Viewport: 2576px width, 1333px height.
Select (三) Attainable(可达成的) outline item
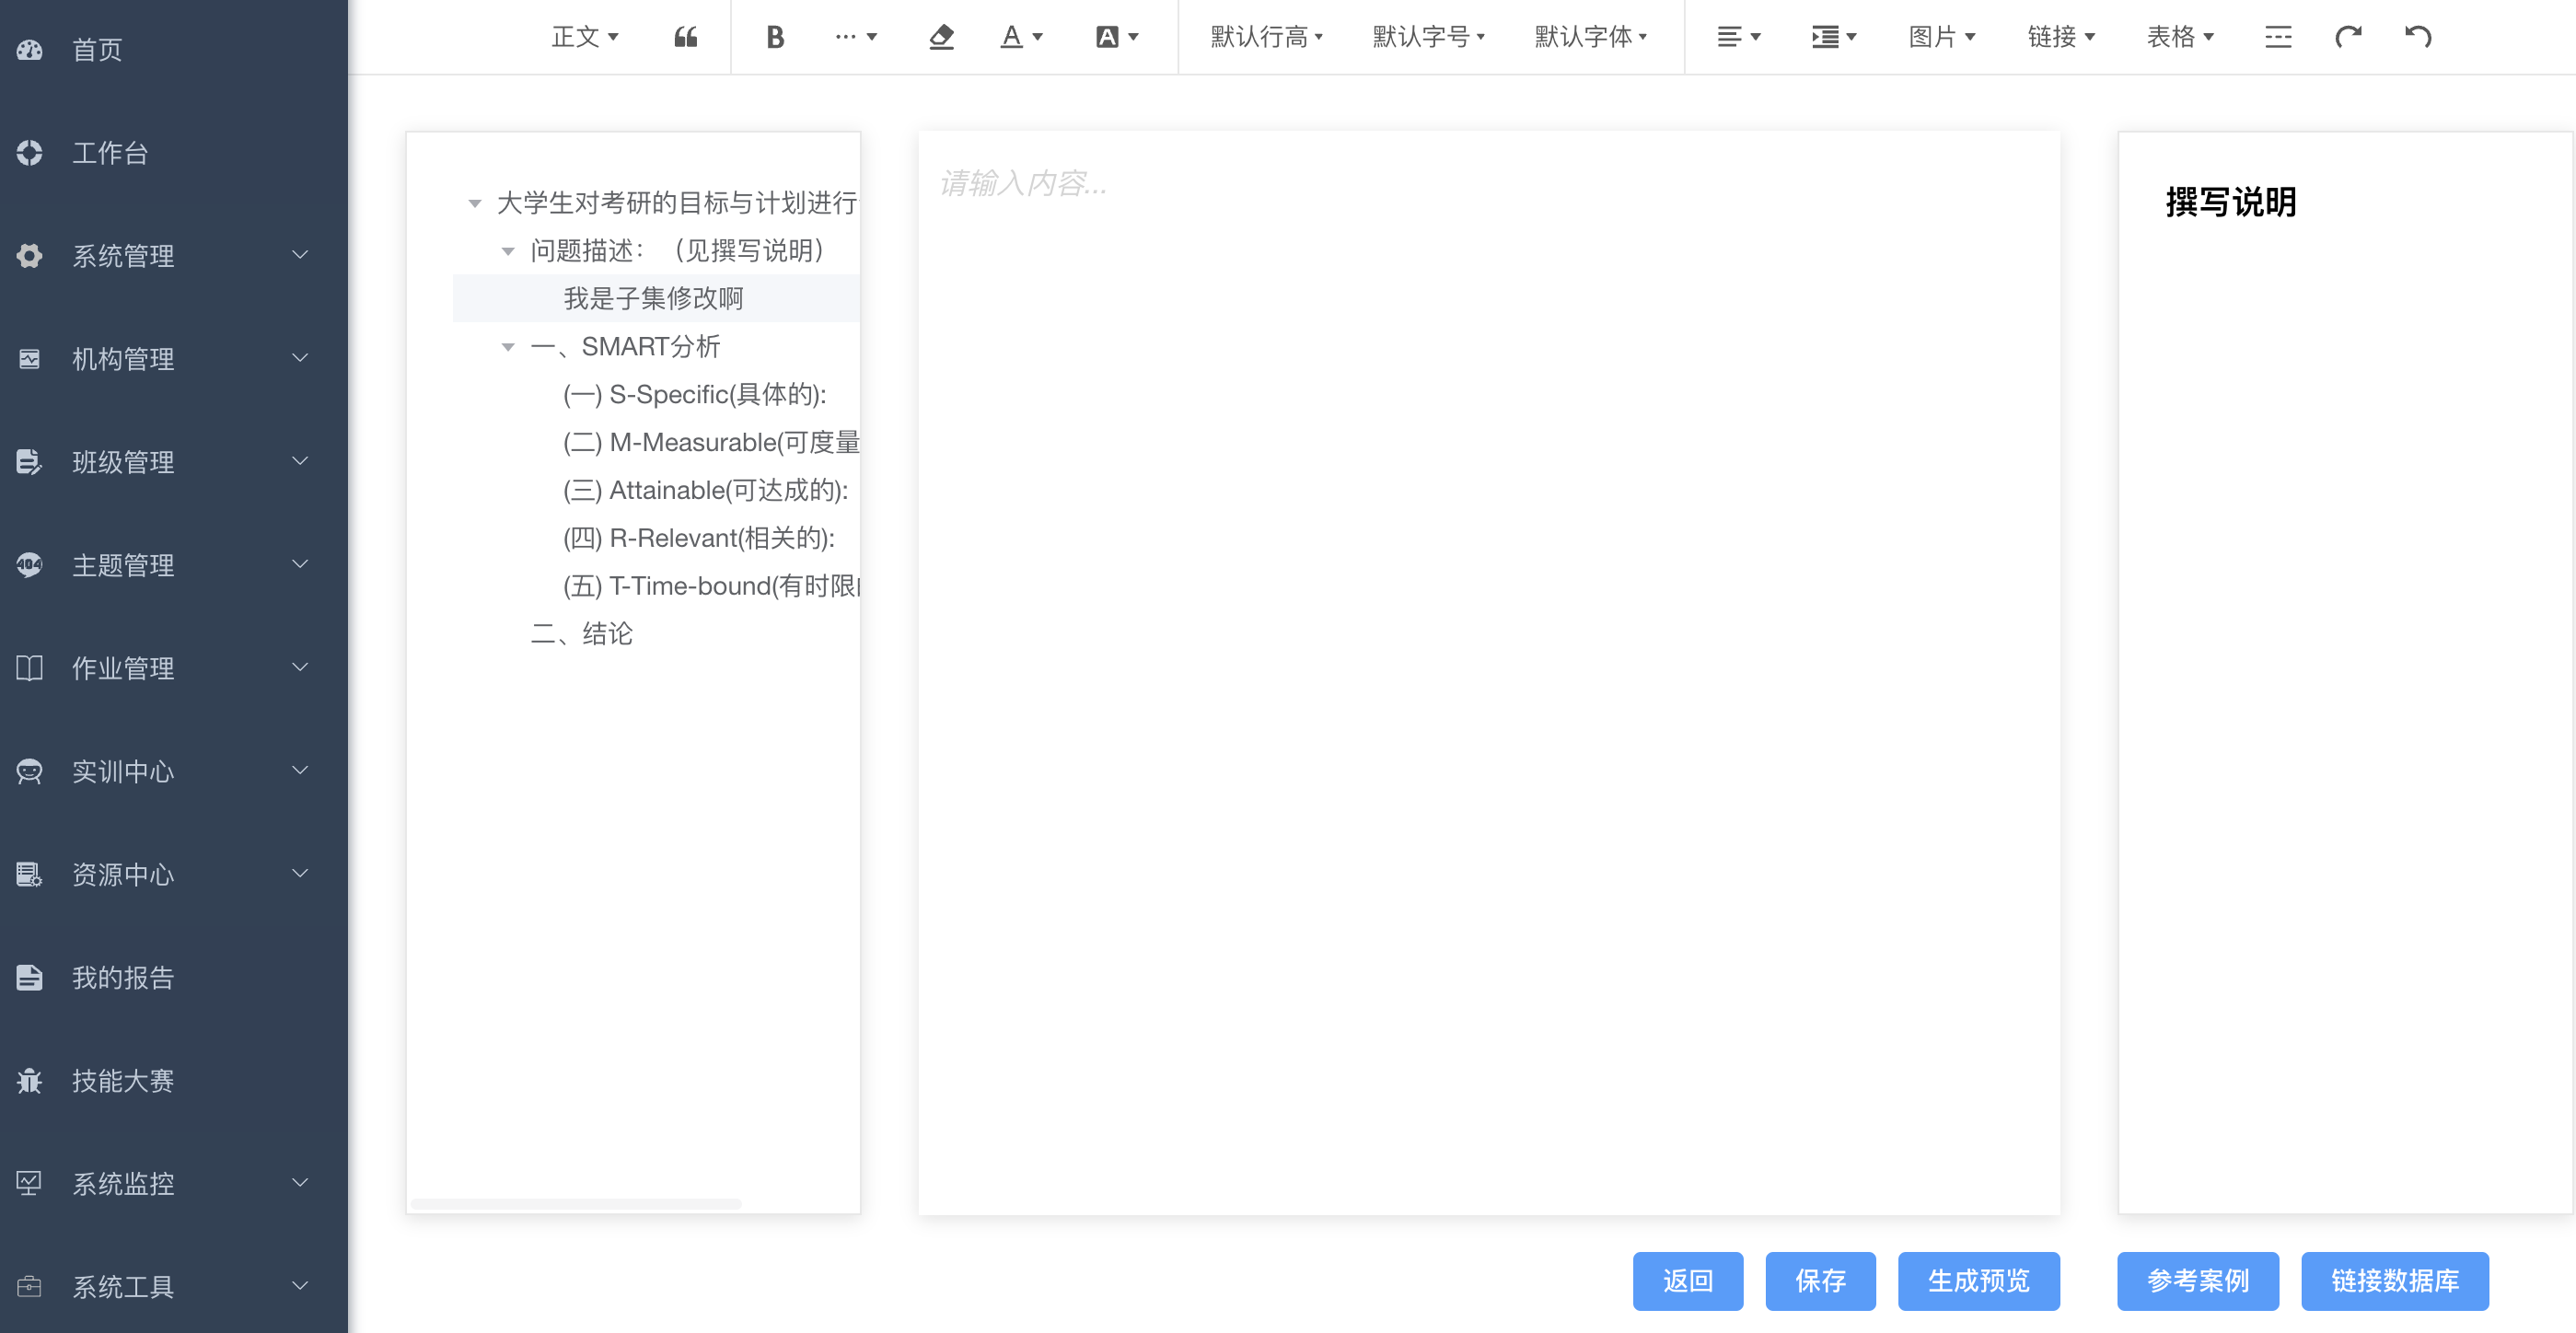(x=705, y=490)
